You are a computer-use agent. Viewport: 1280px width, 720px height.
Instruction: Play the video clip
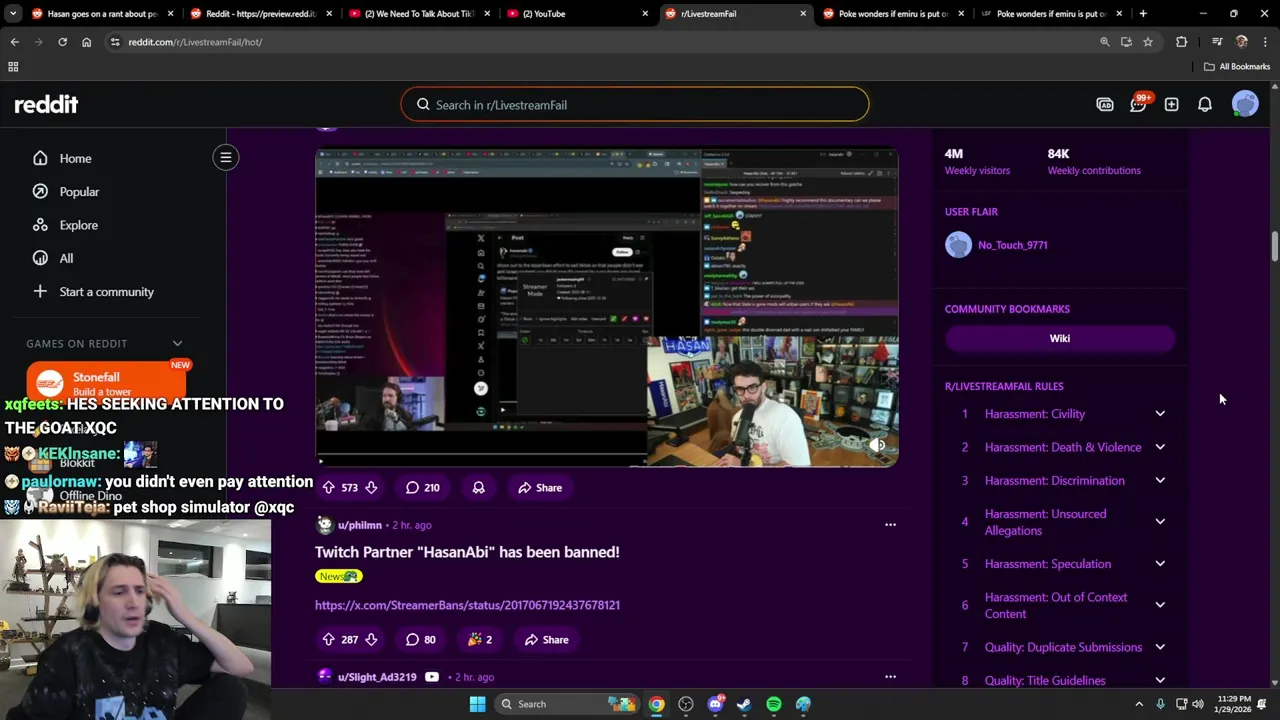(321, 461)
